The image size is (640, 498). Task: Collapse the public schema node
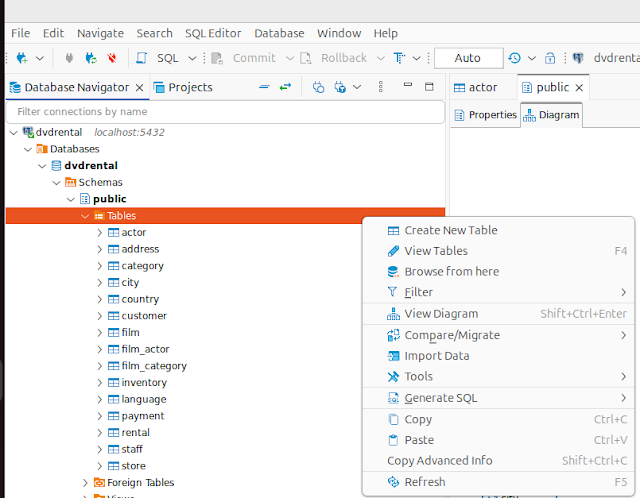click(x=71, y=199)
